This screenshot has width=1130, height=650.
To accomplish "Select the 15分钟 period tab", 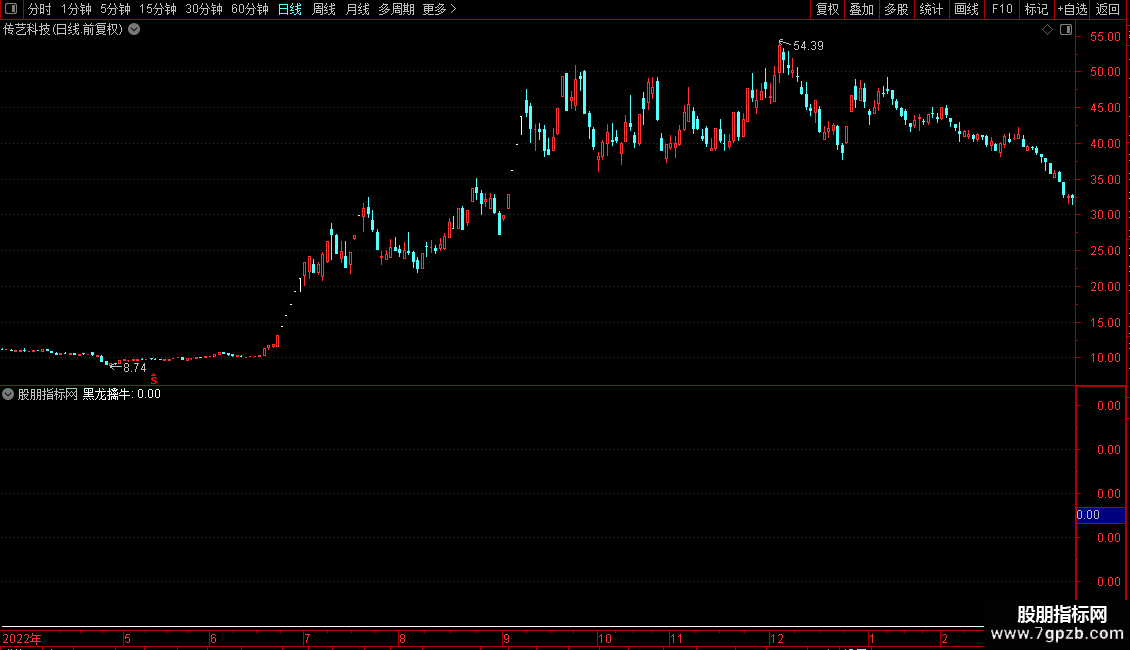I will [158, 9].
